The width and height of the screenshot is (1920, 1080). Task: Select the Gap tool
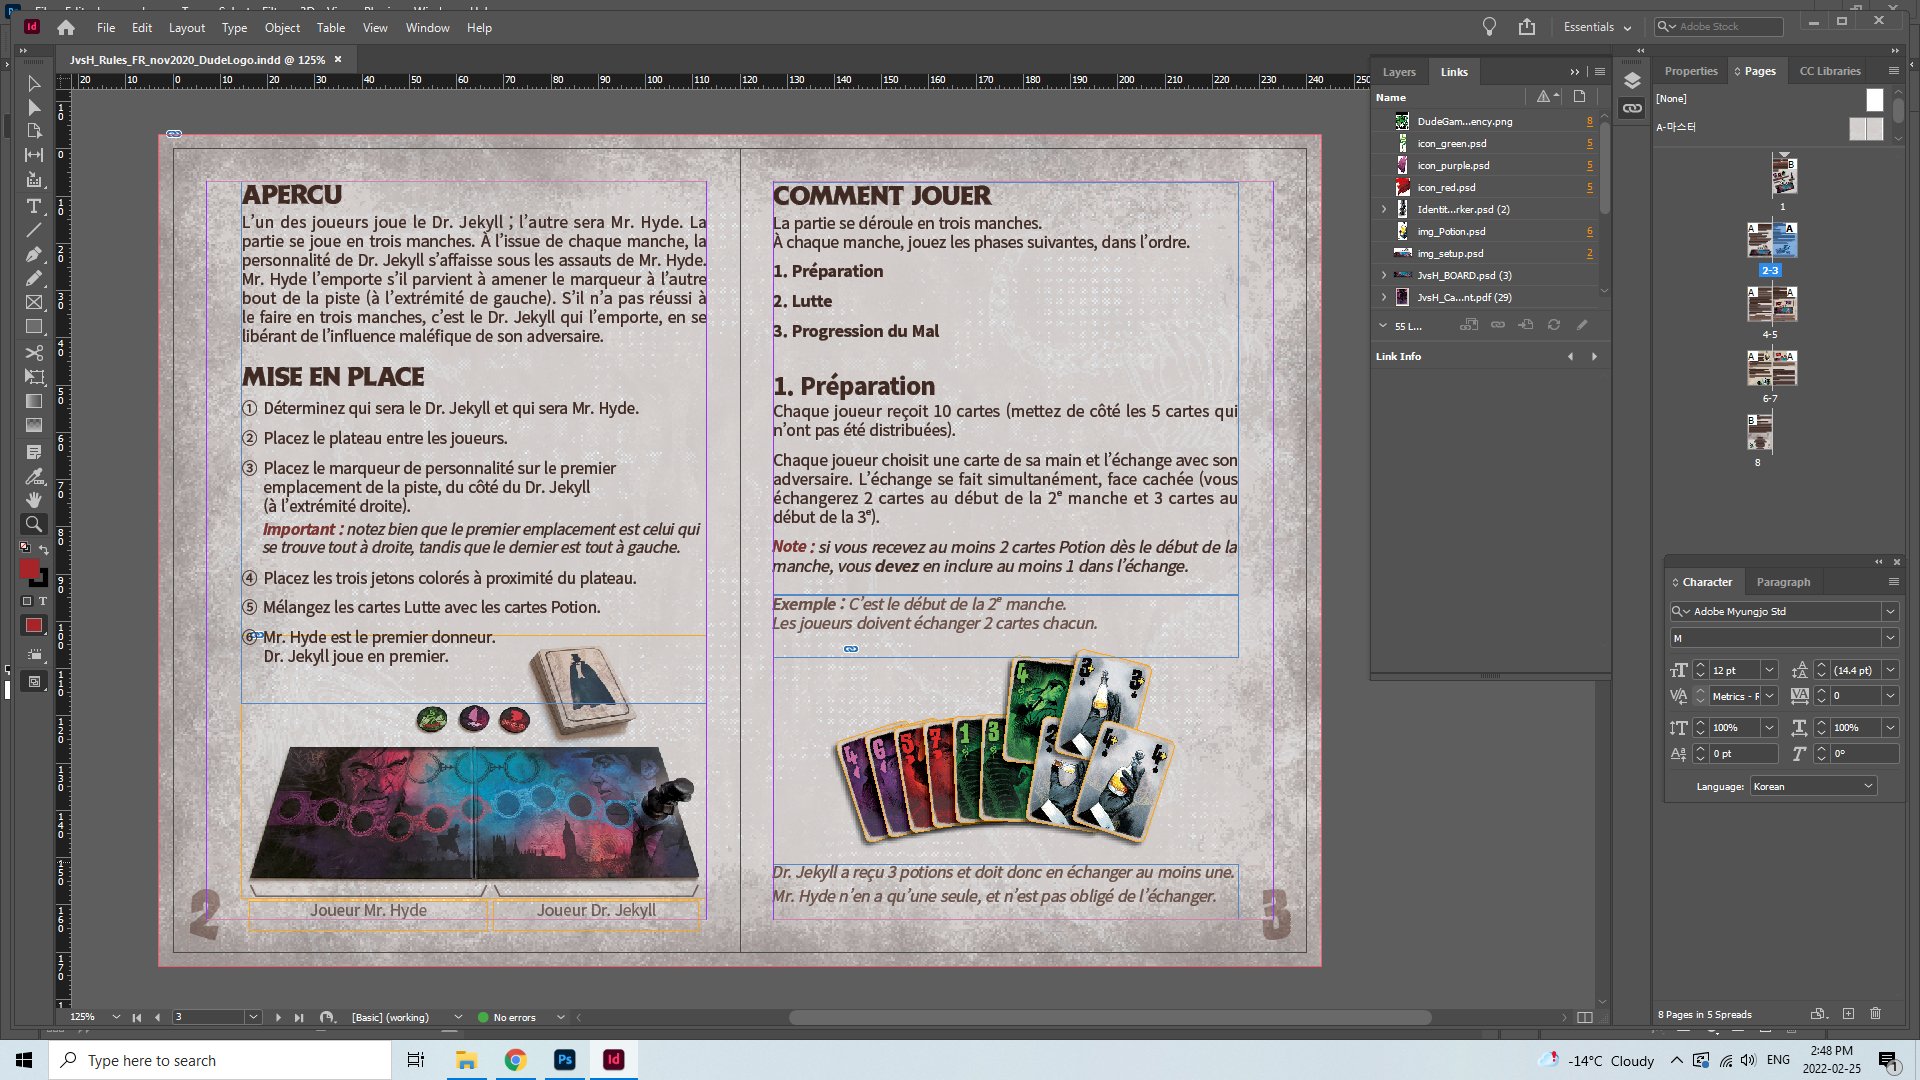tap(34, 155)
